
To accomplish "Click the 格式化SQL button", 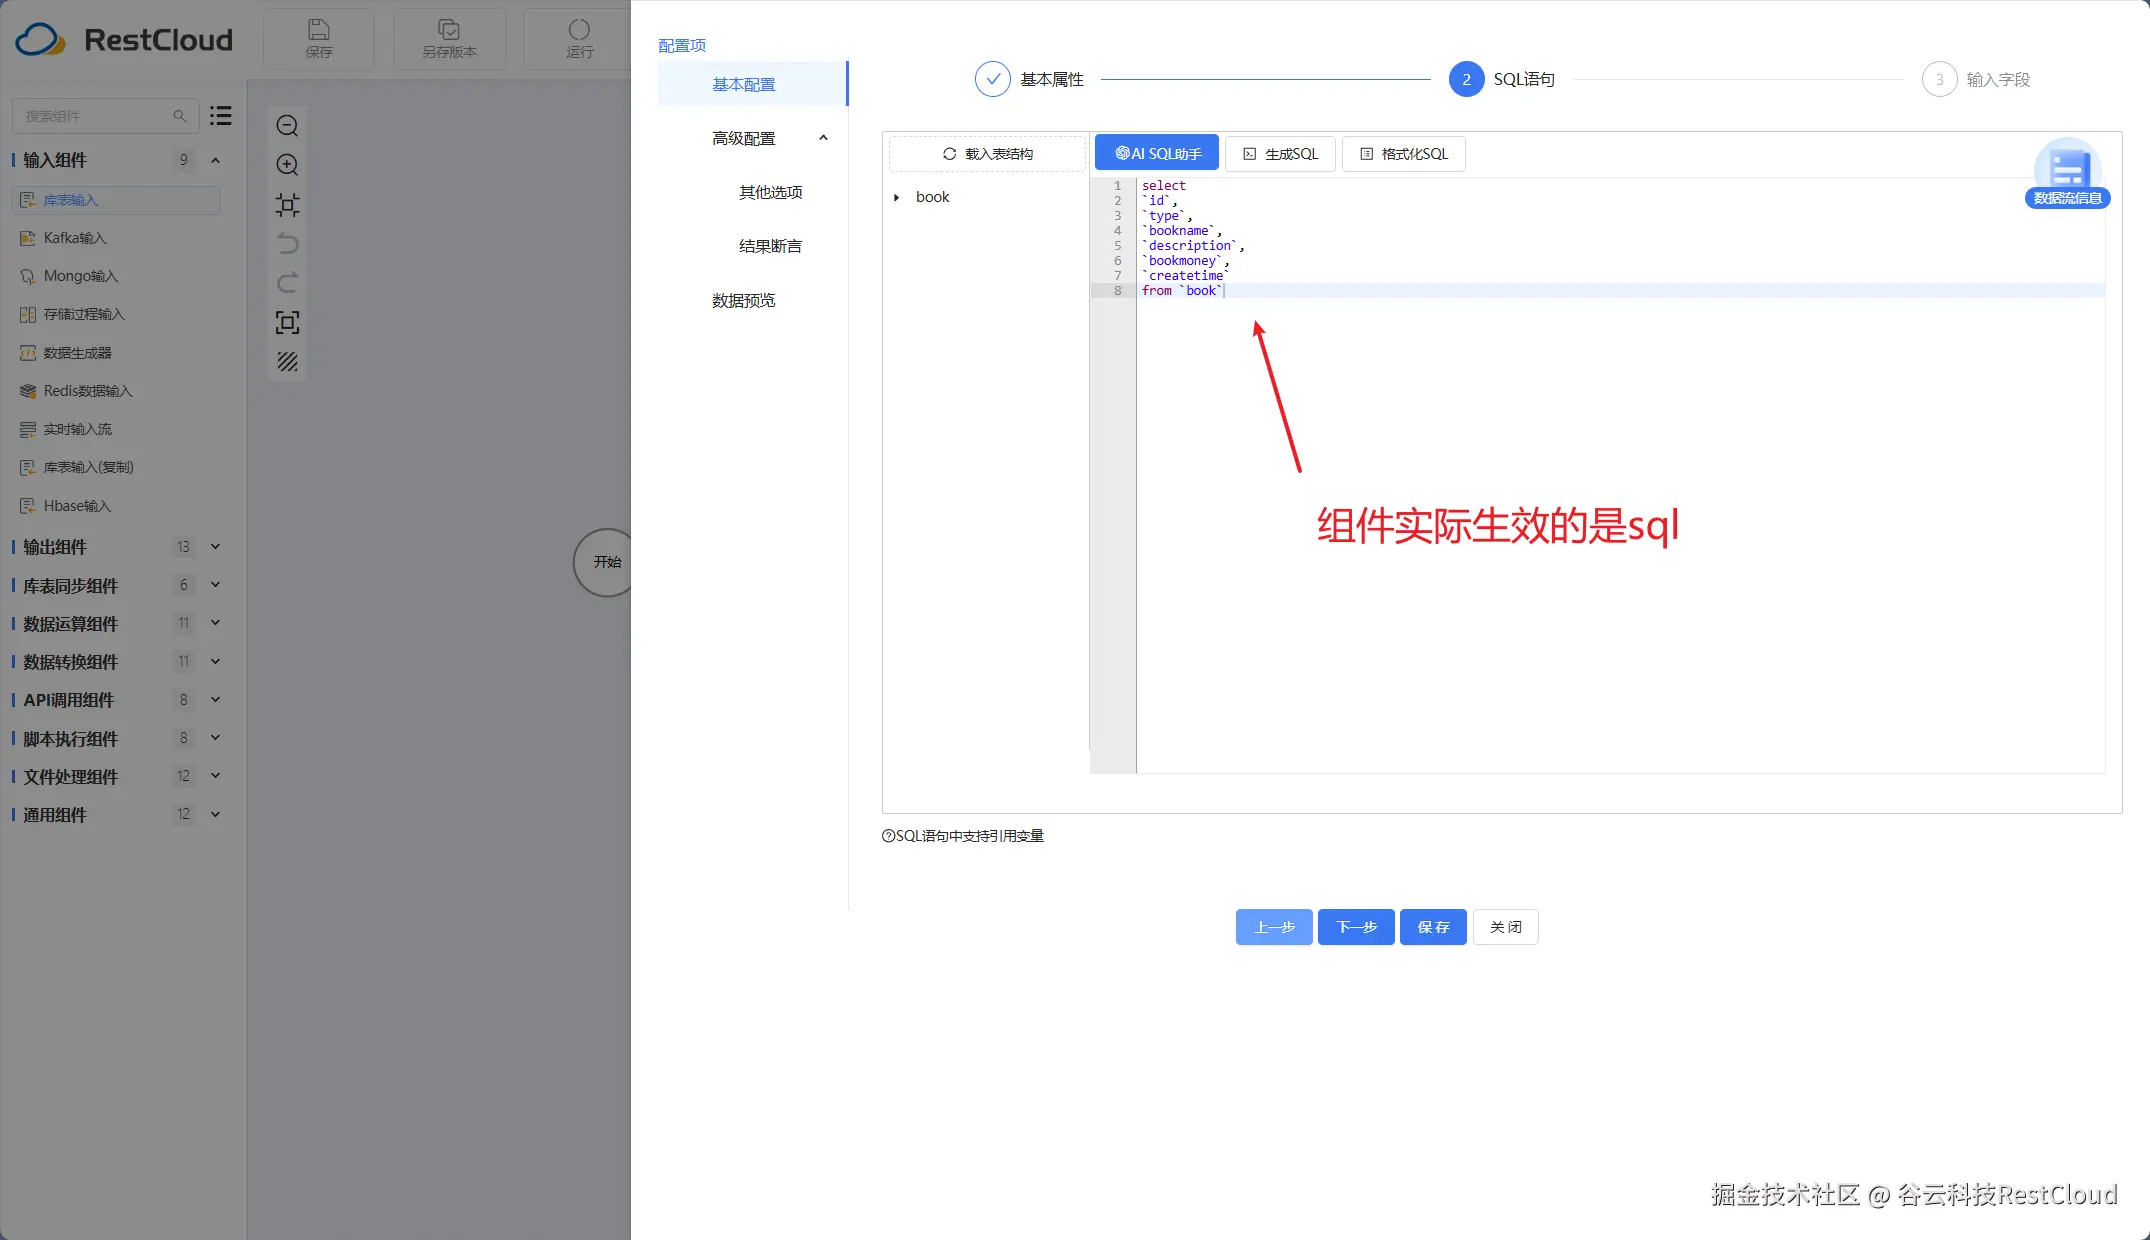I will click(x=1403, y=154).
